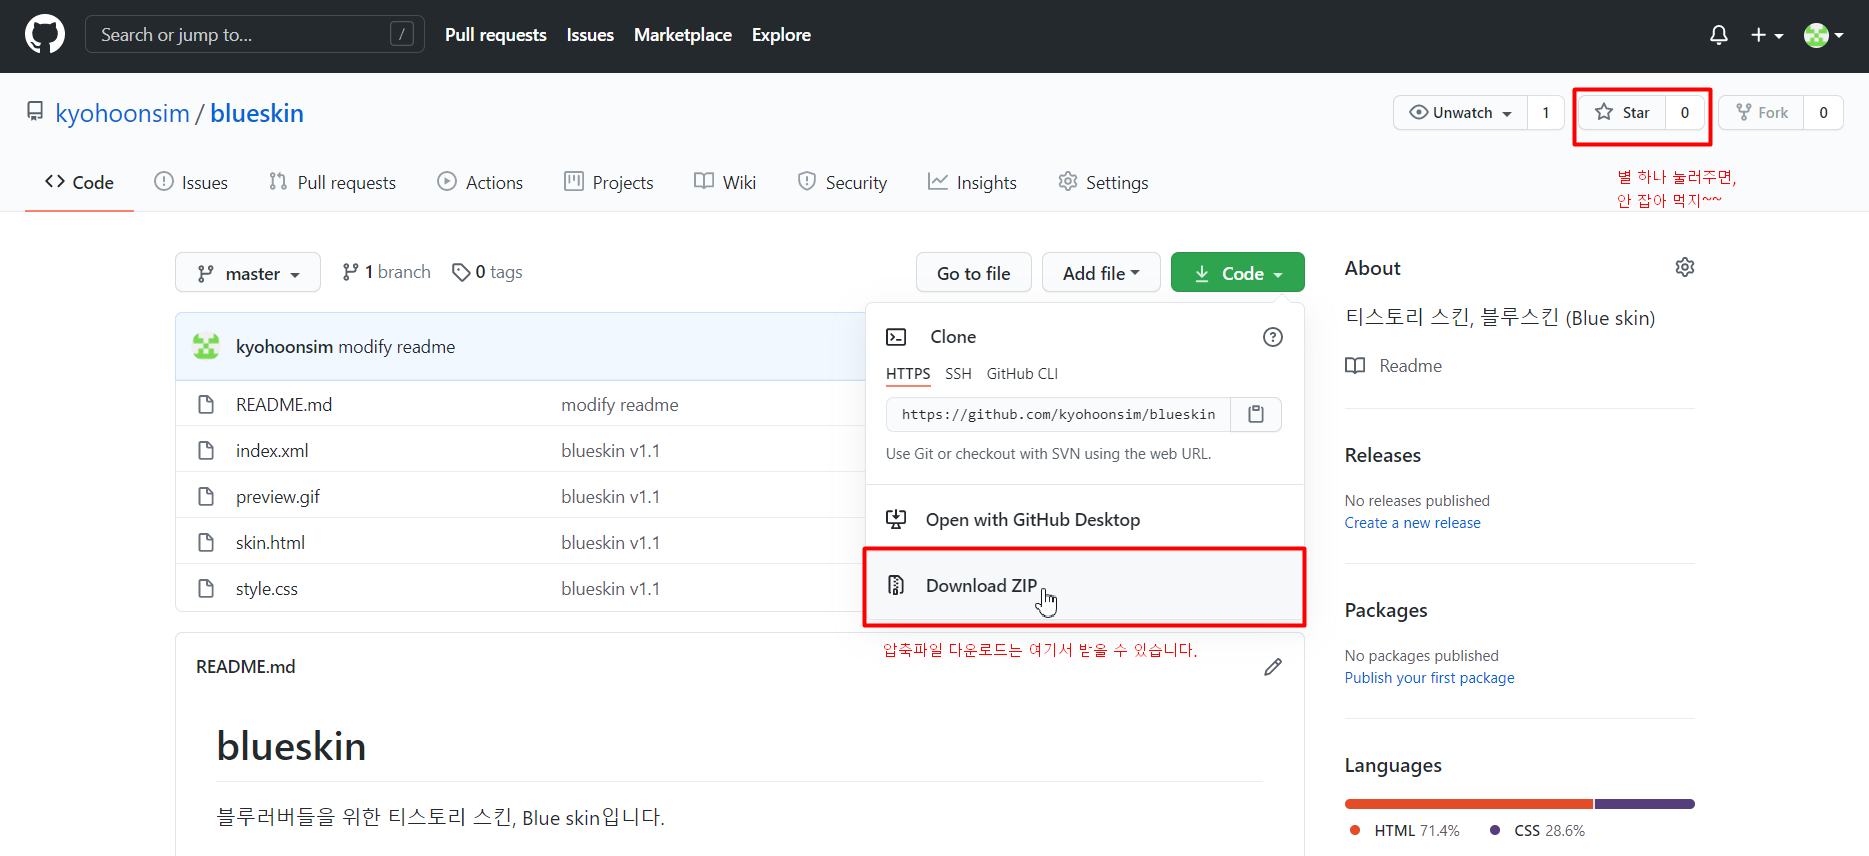View fork count 0
Screen dimensions: 1869x856
click(1823, 112)
